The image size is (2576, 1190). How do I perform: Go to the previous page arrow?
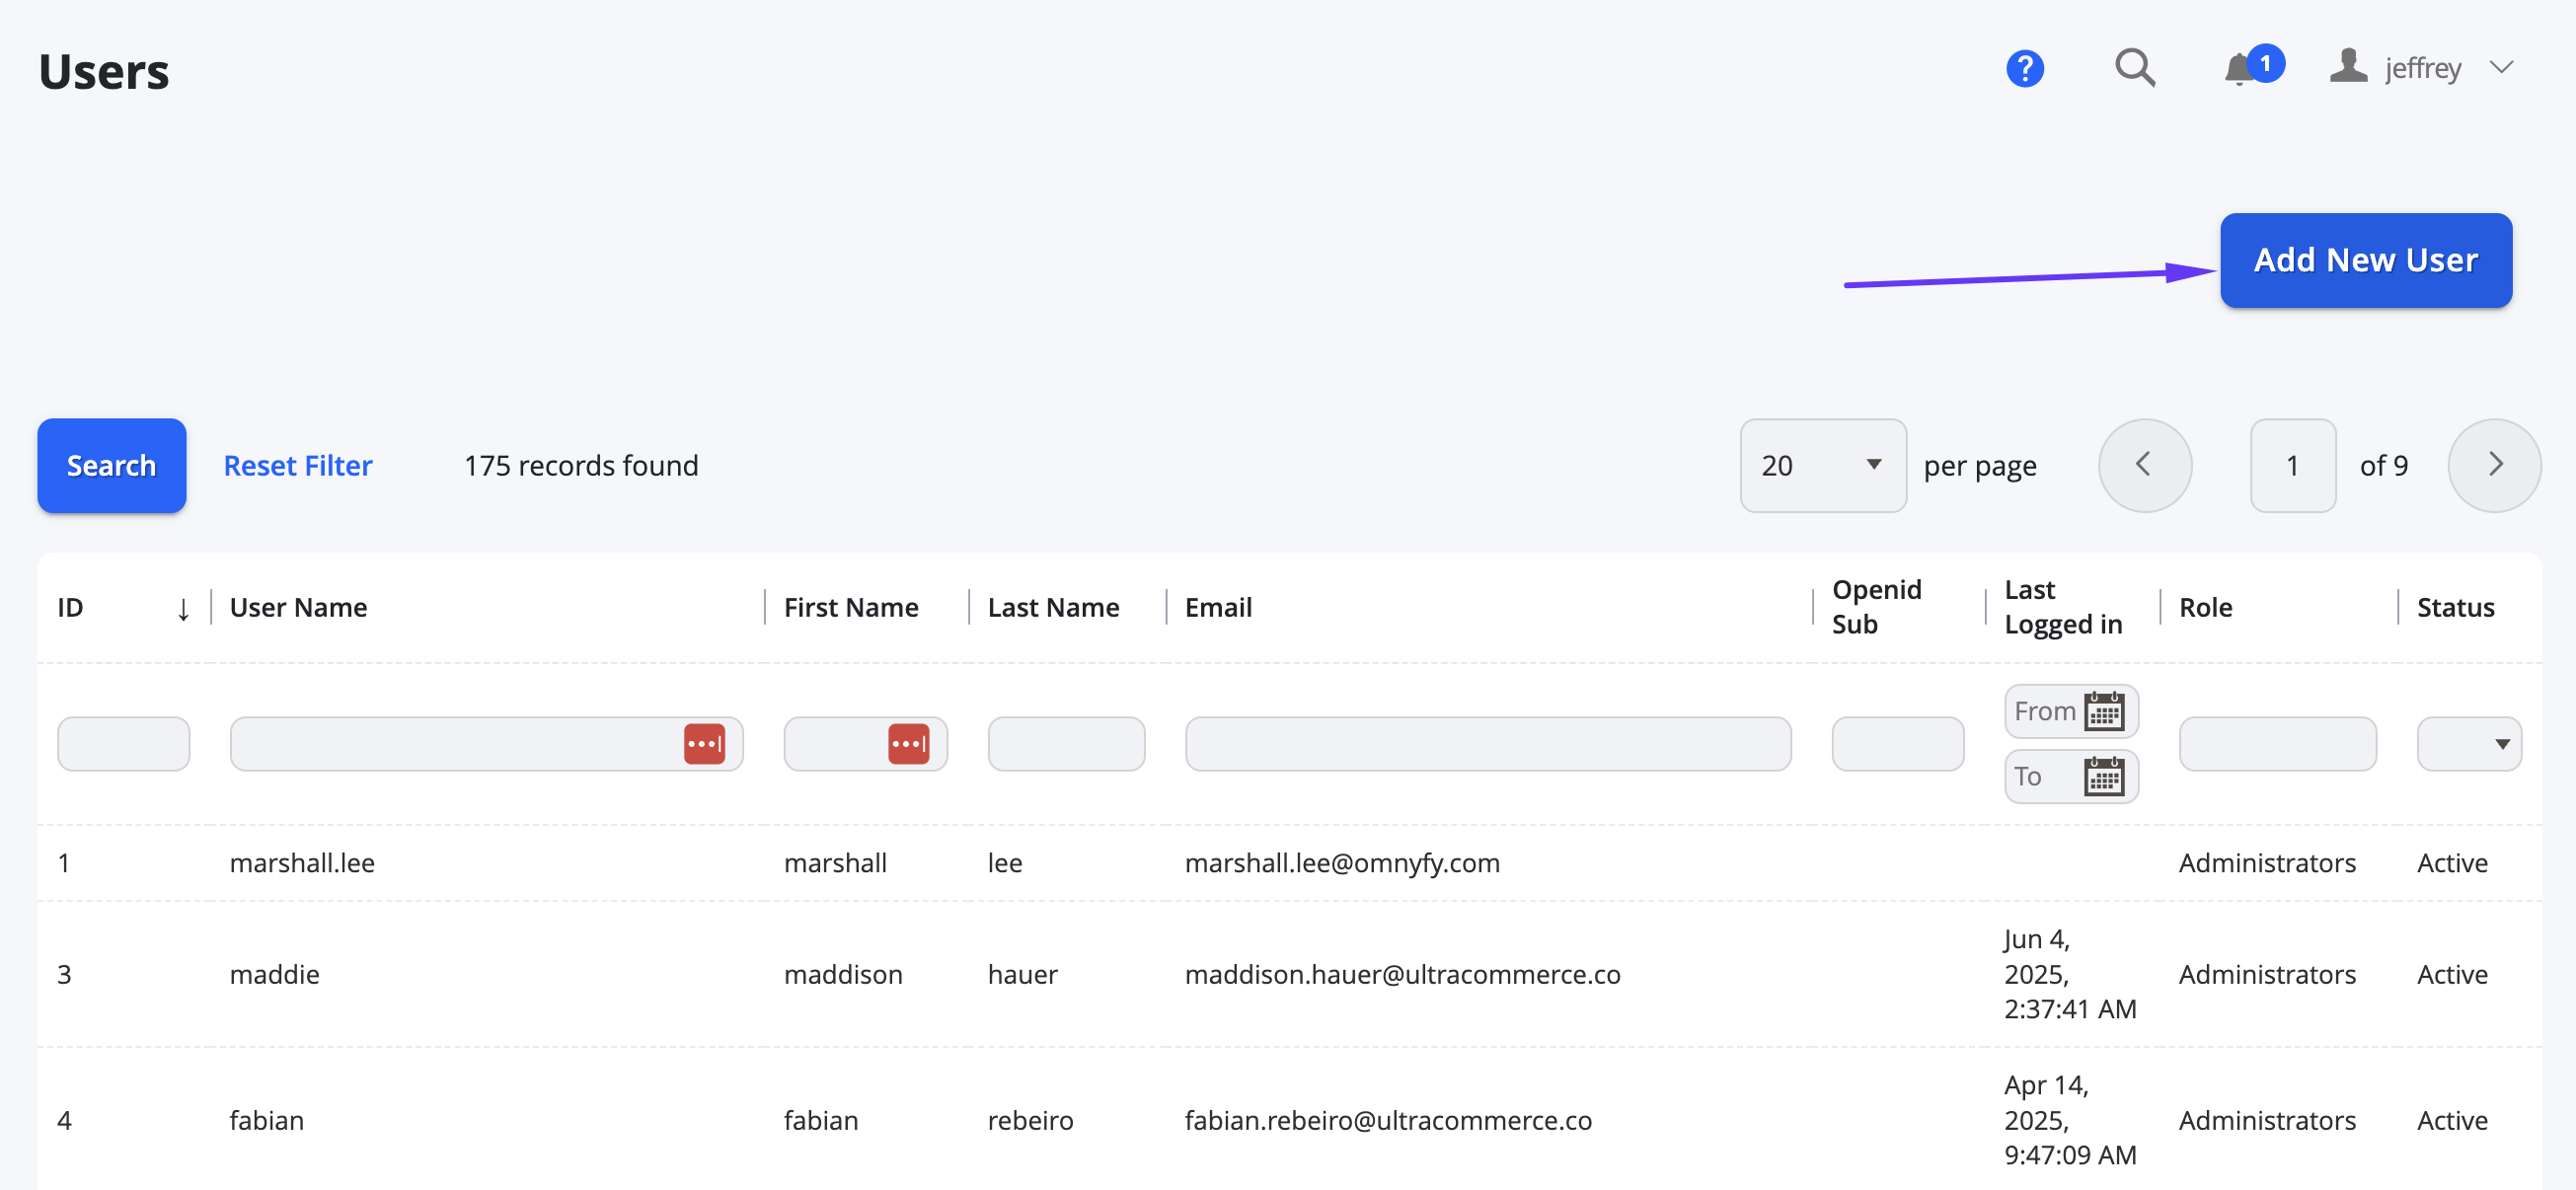[2144, 465]
